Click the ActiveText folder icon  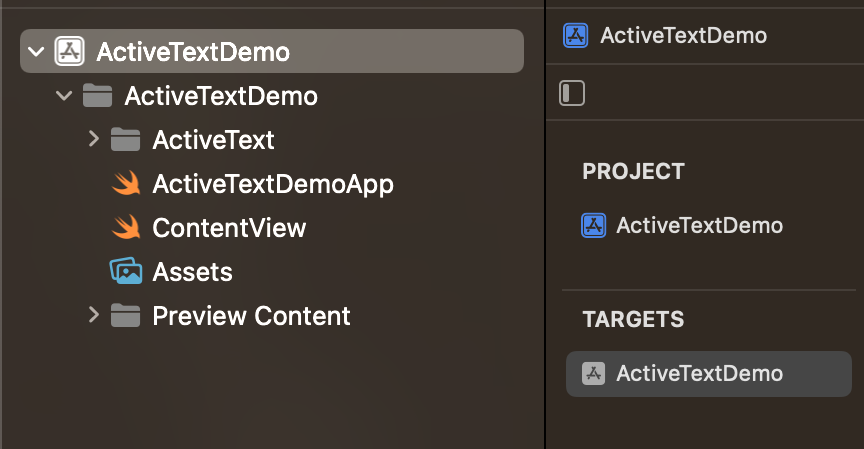125,140
